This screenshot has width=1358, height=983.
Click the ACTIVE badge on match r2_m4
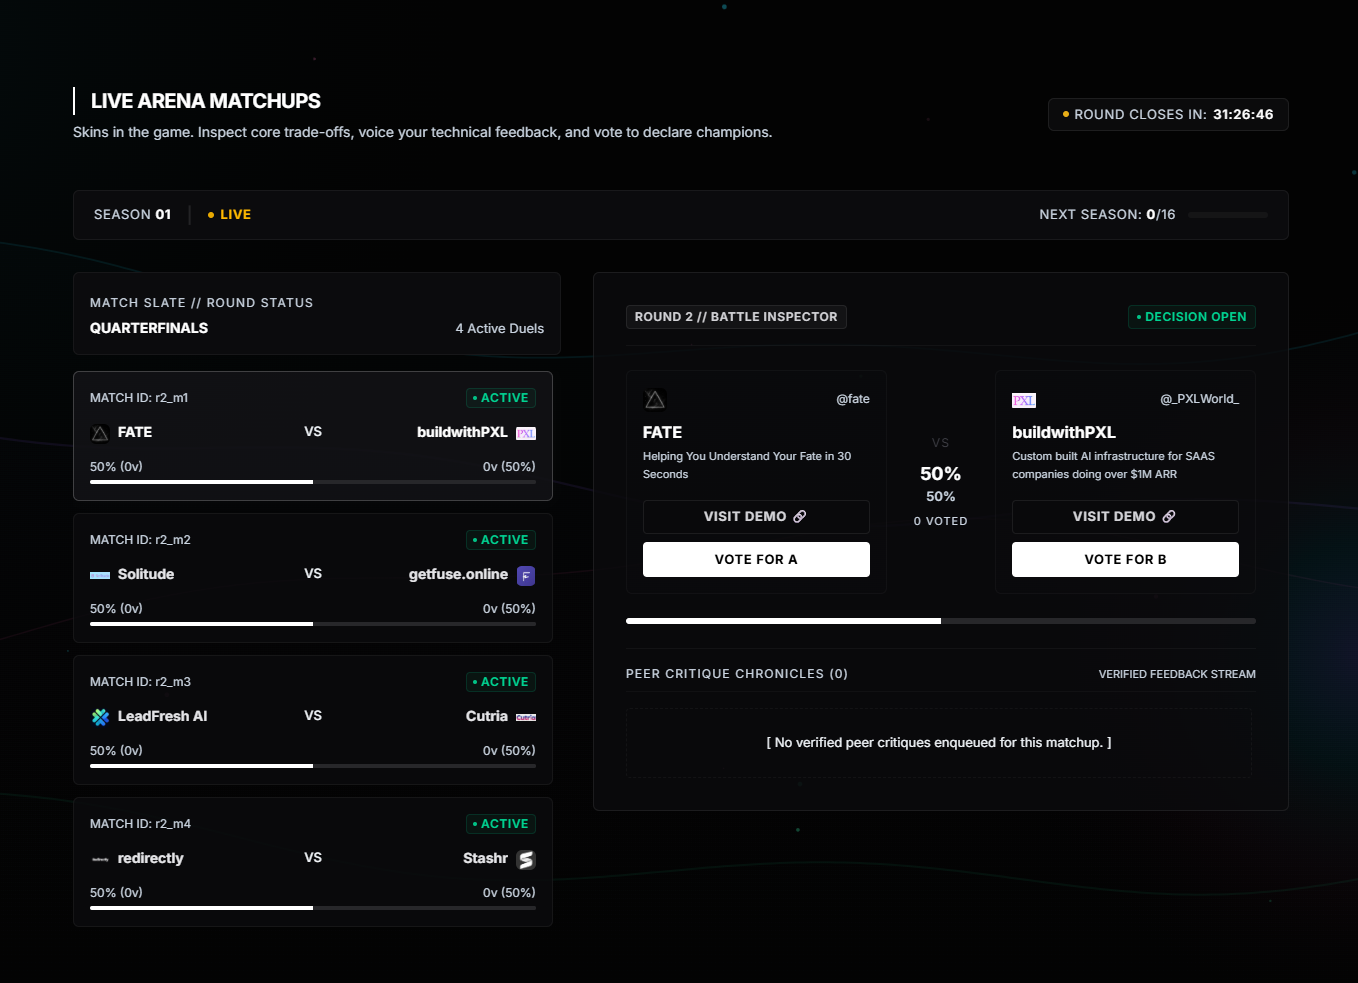click(501, 824)
